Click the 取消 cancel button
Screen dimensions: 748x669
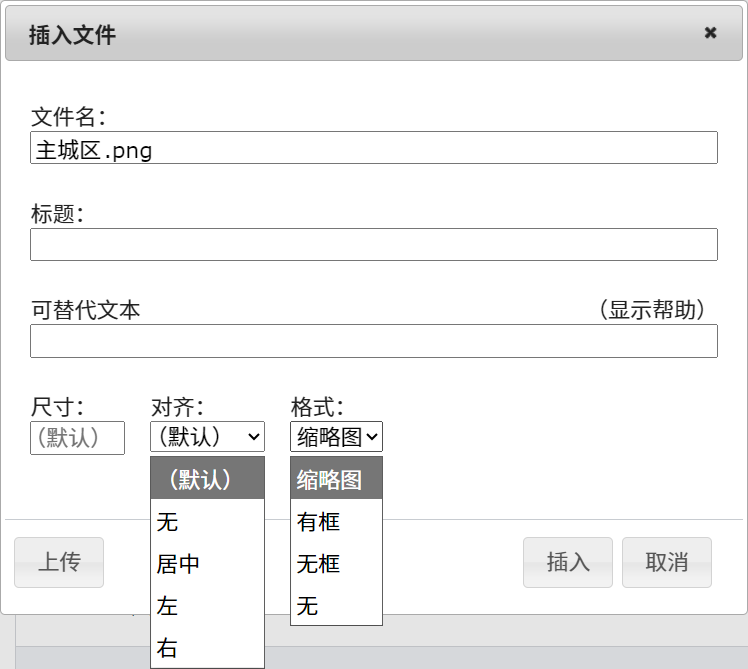click(667, 562)
